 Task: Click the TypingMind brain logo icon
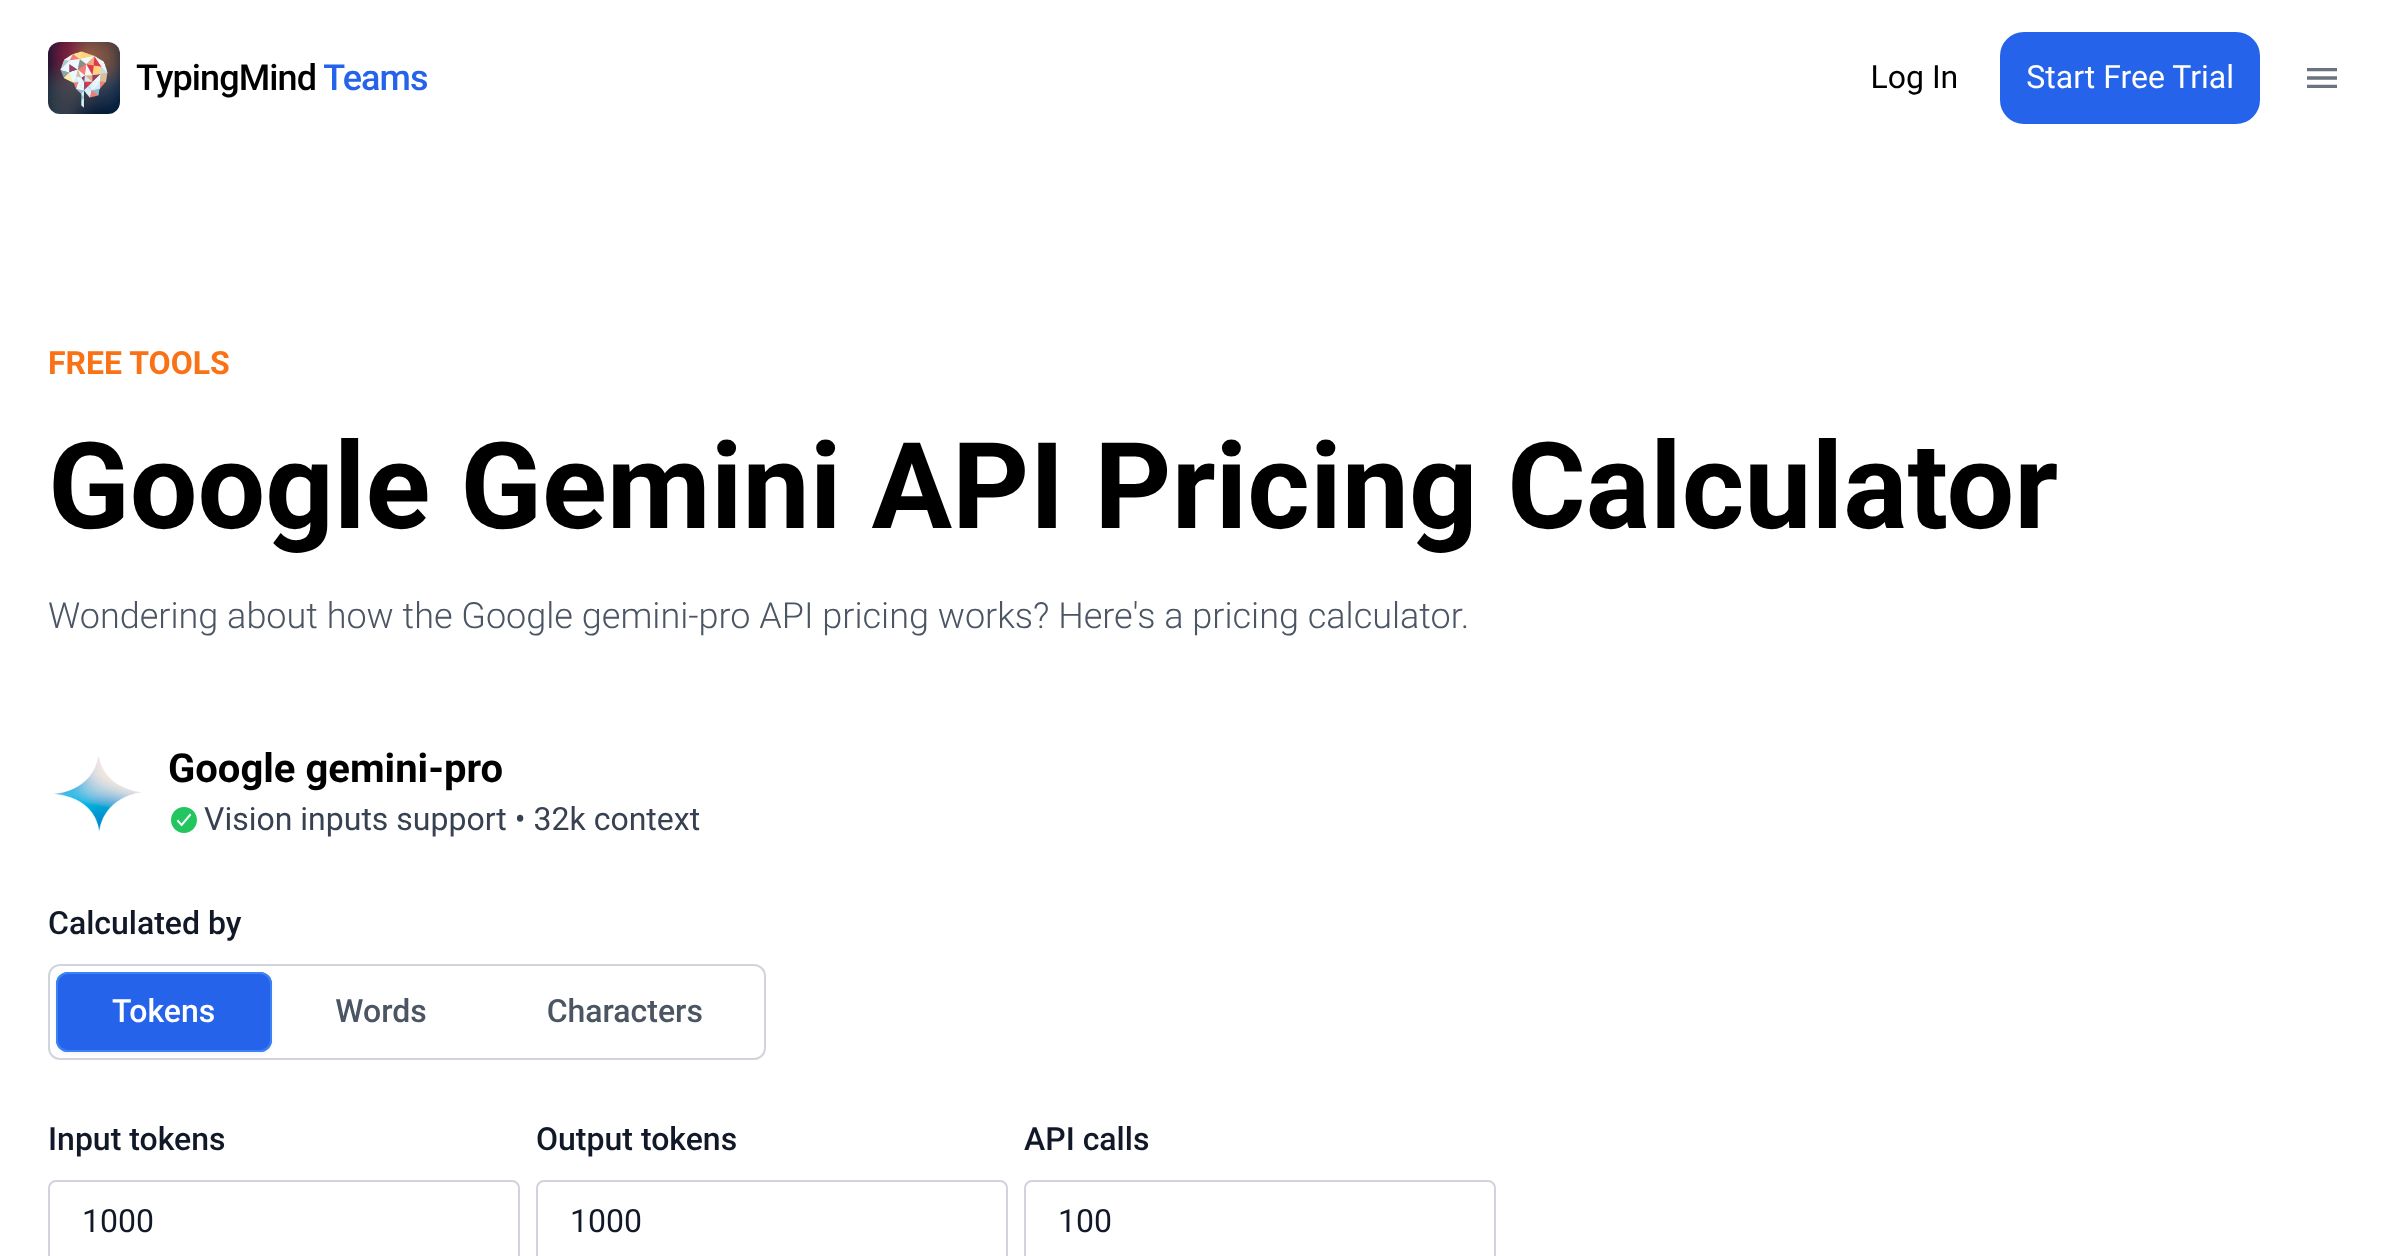pos(84,78)
